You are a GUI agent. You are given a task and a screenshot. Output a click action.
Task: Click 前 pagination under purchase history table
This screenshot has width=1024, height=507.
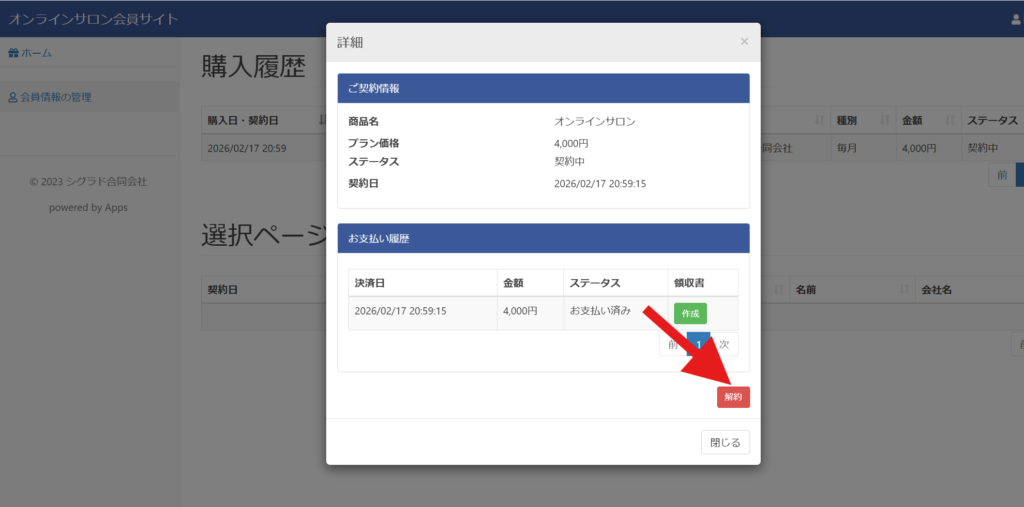click(1000, 175)
